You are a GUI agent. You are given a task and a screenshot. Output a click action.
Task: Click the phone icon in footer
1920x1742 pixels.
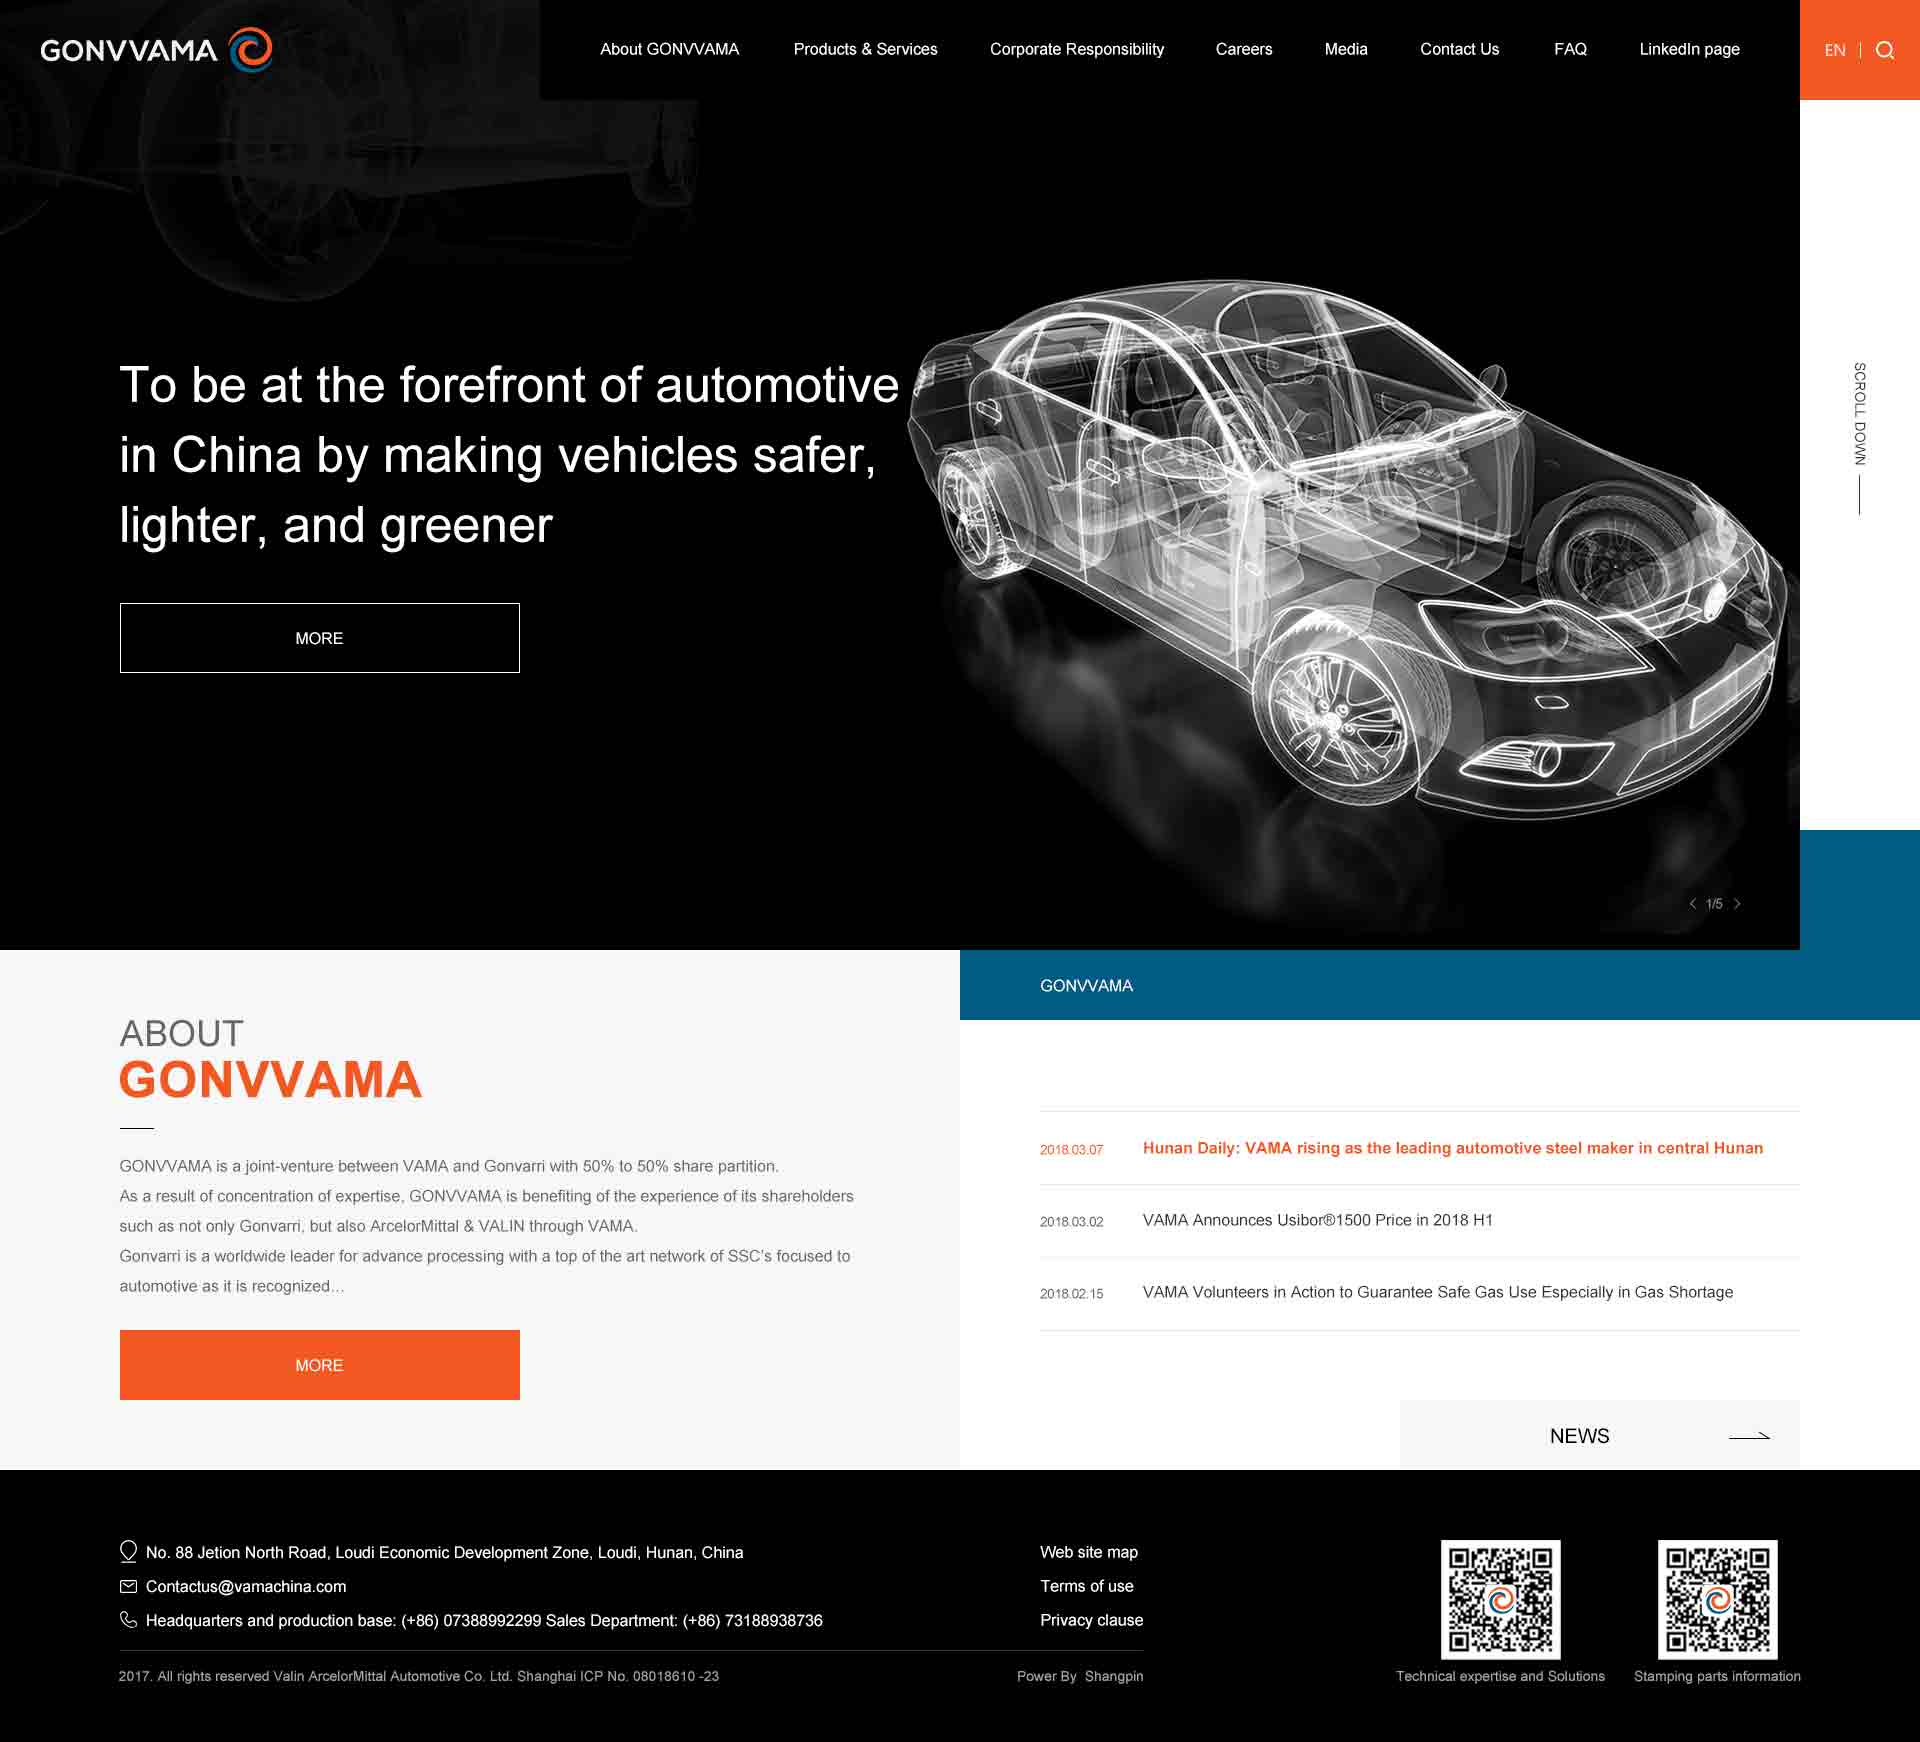pyautogui.click(x=129, y=1618)
